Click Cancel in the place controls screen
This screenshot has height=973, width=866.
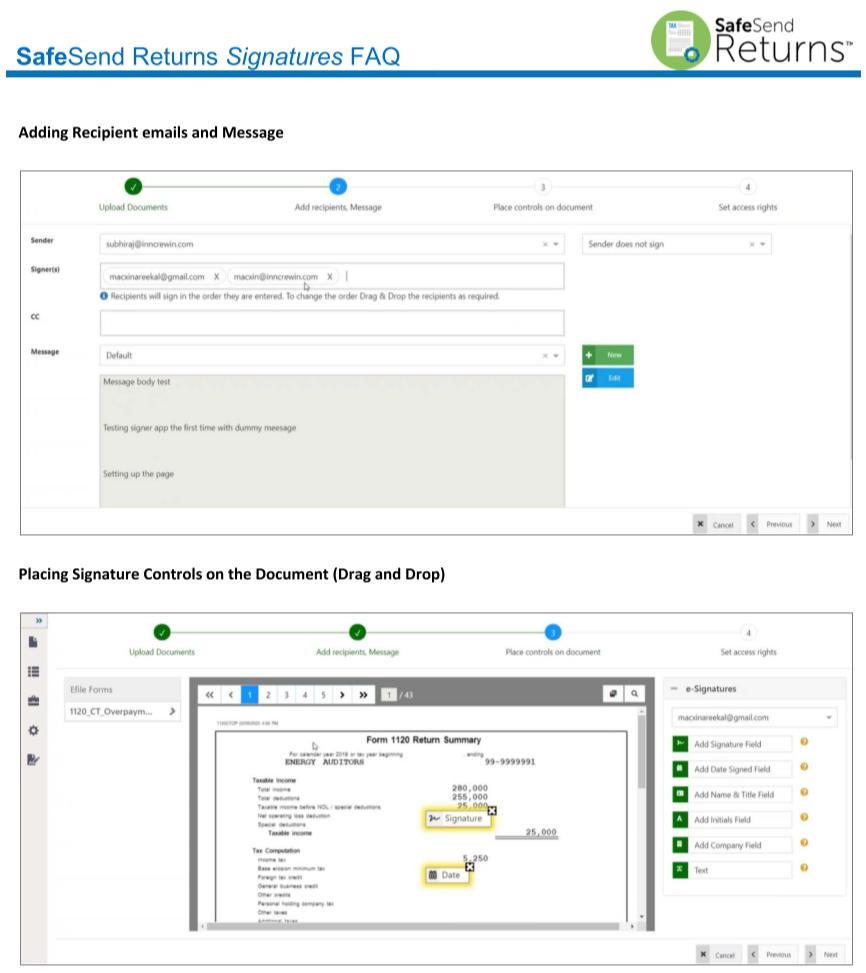coord(718,954)
